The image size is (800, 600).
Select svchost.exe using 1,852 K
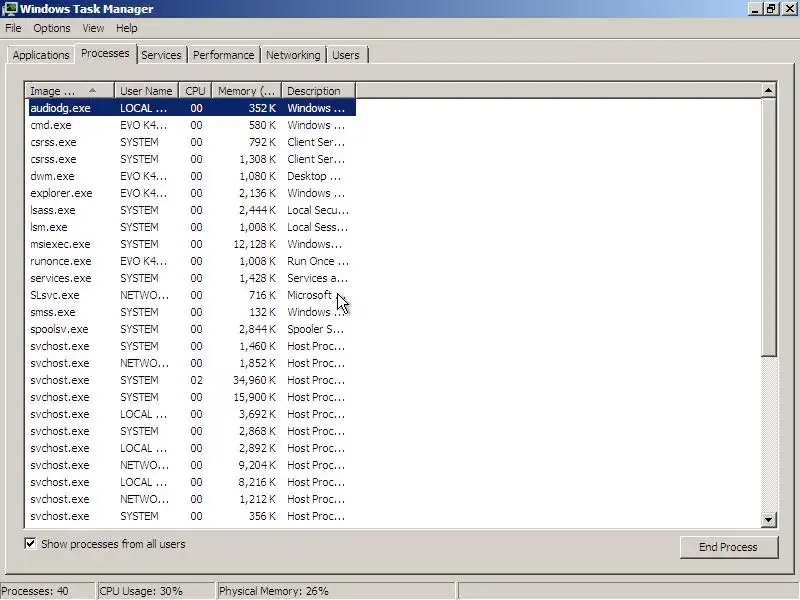192,363
